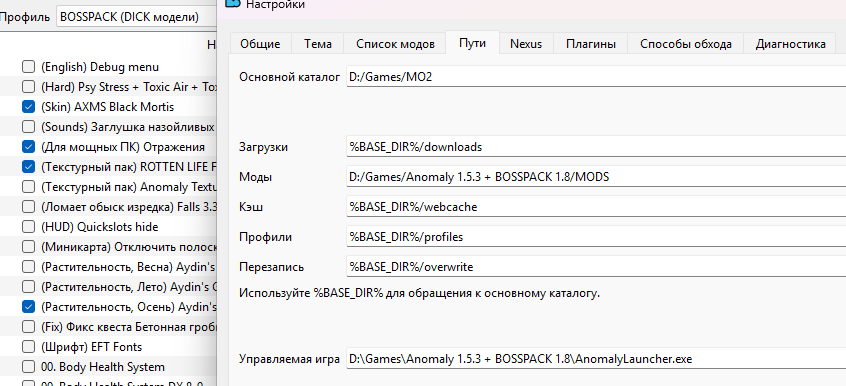Open the Диагностика tab
Screen dimensions: 846x386
click(790, 44)
